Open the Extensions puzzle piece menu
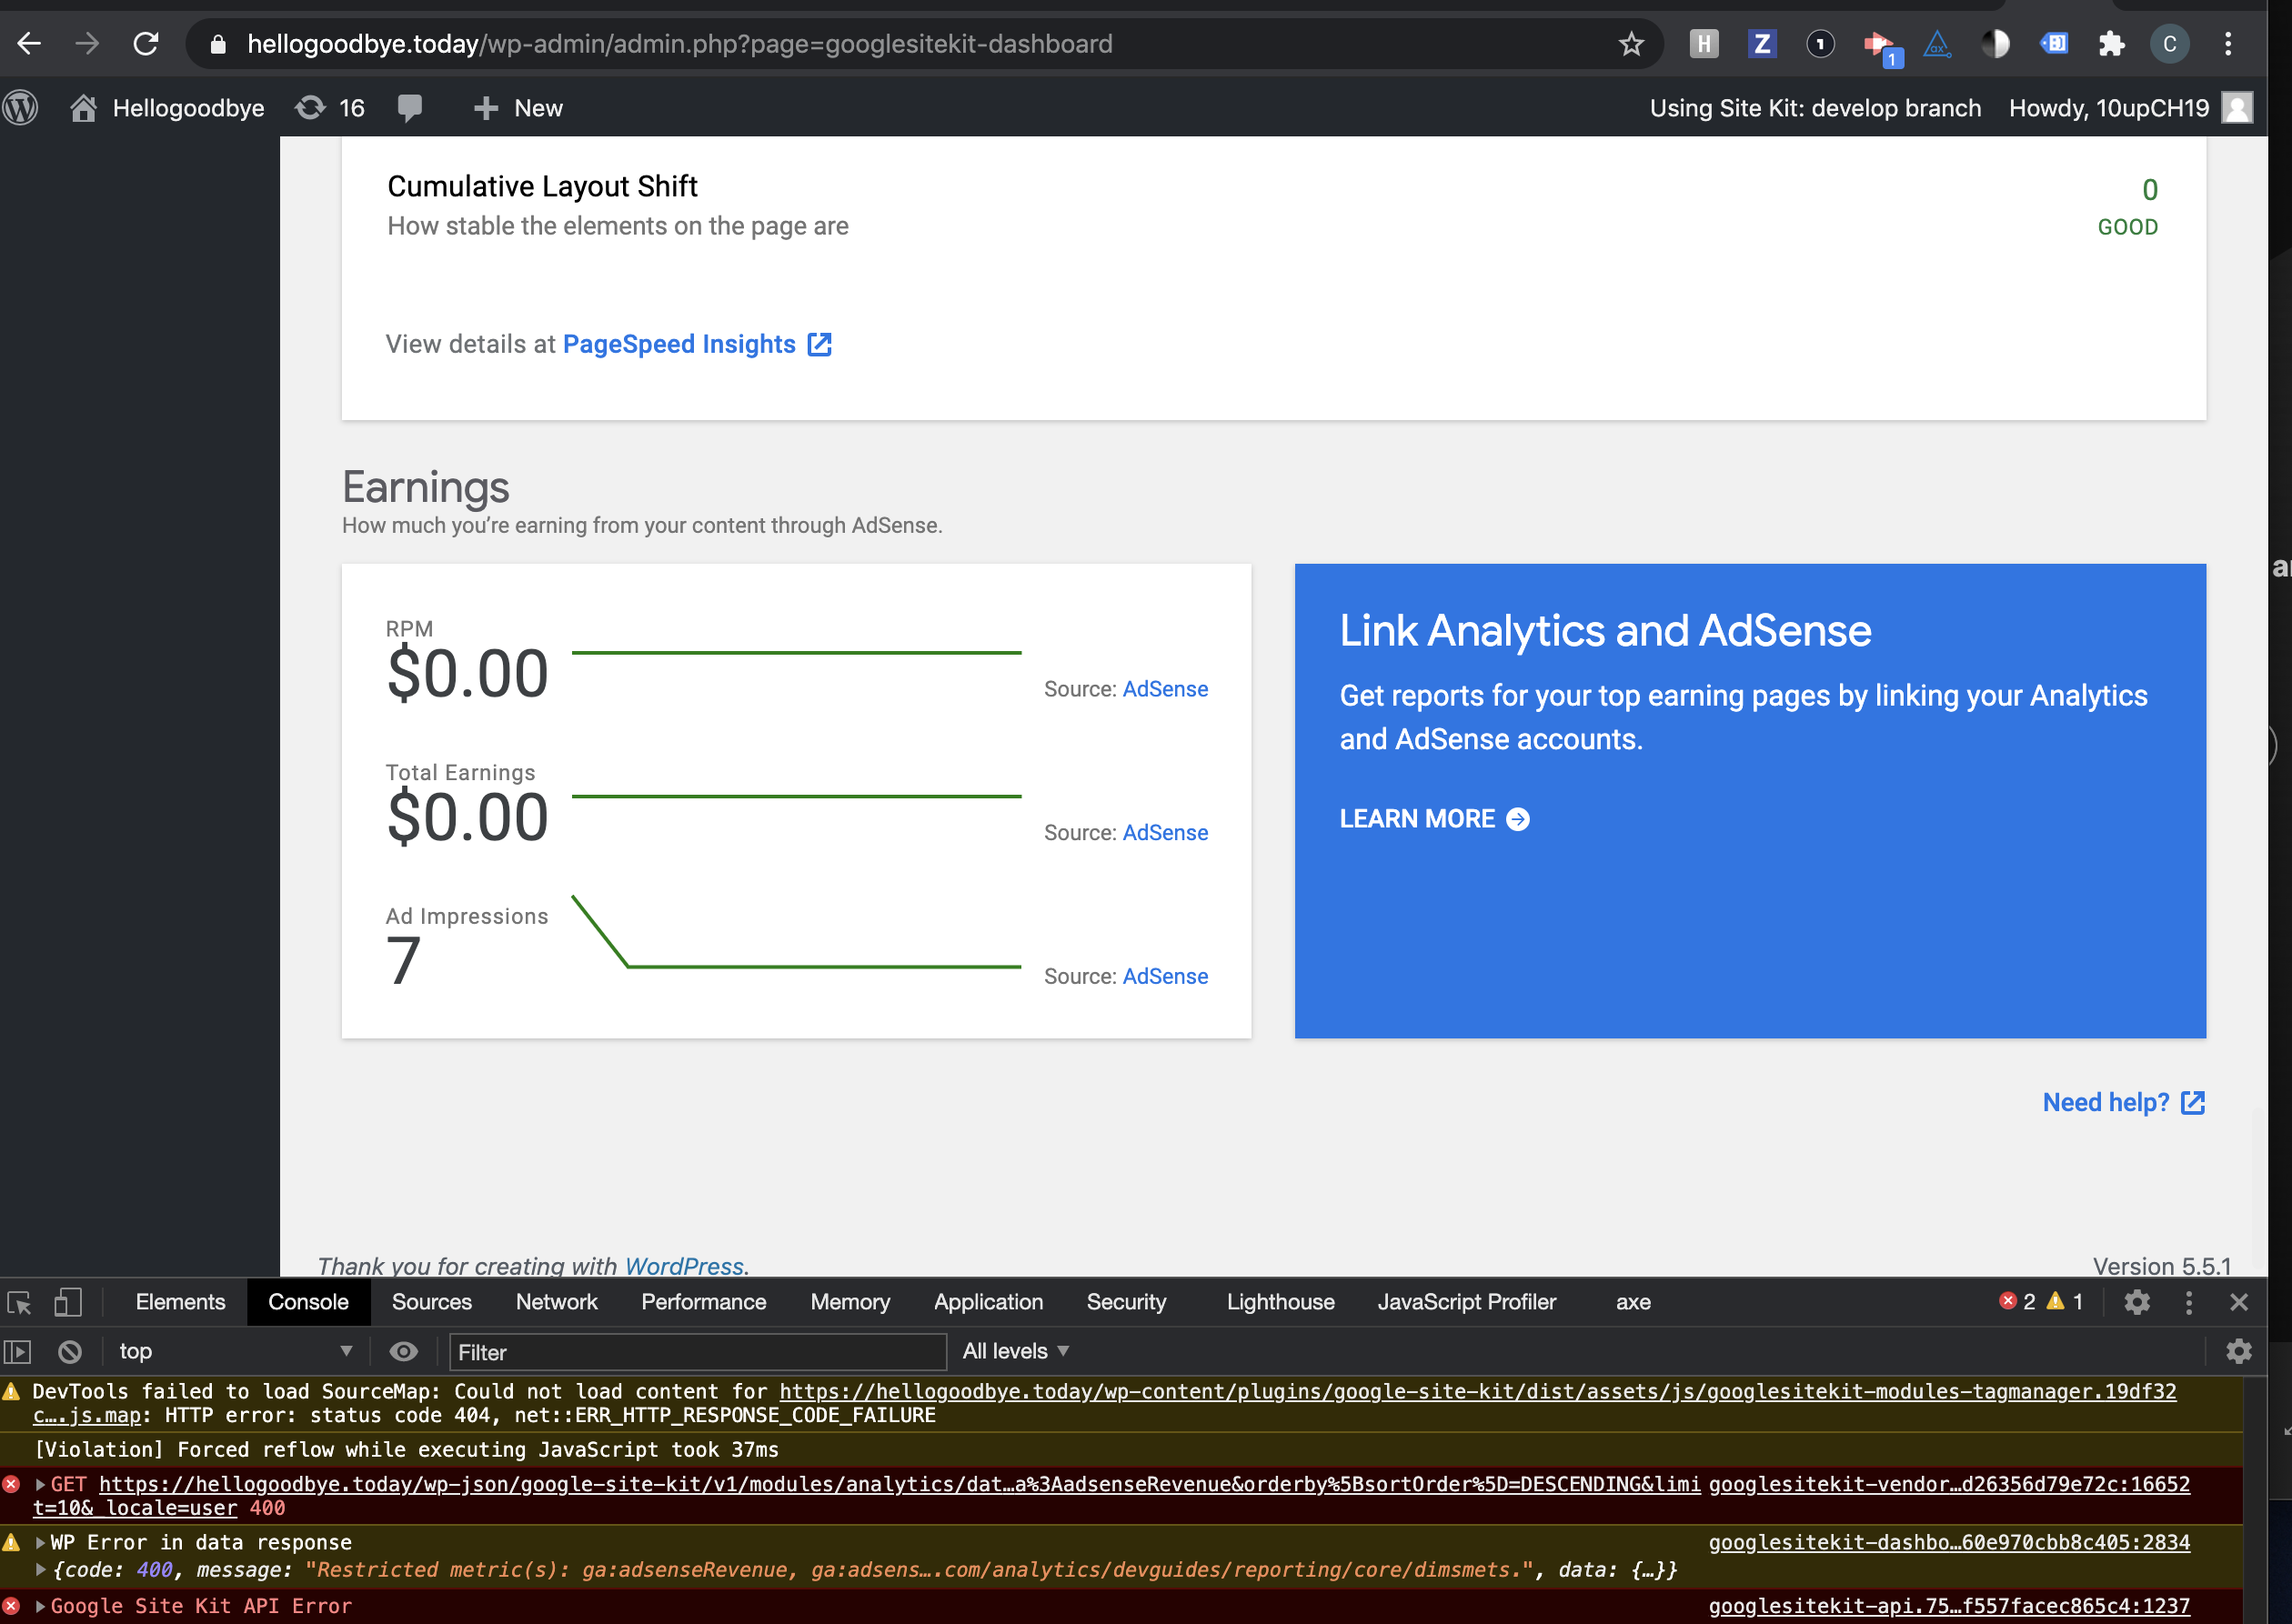 click(x=2111, y=44)
